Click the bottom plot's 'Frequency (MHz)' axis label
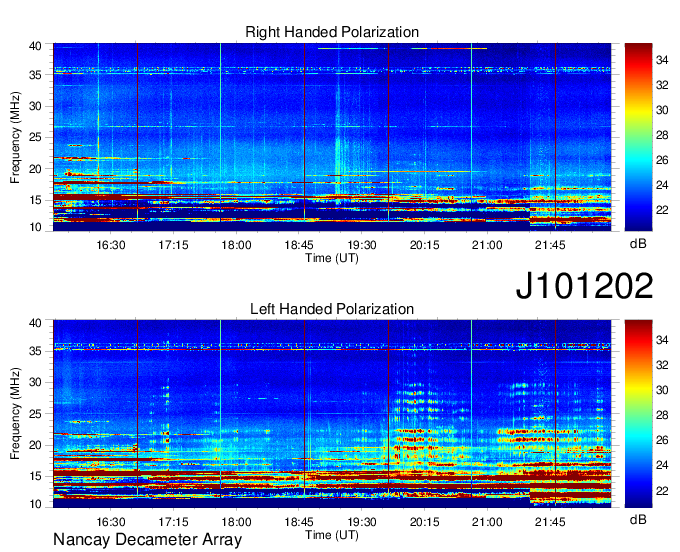Viewport: 680px width, 552px height. coord(15,414)
